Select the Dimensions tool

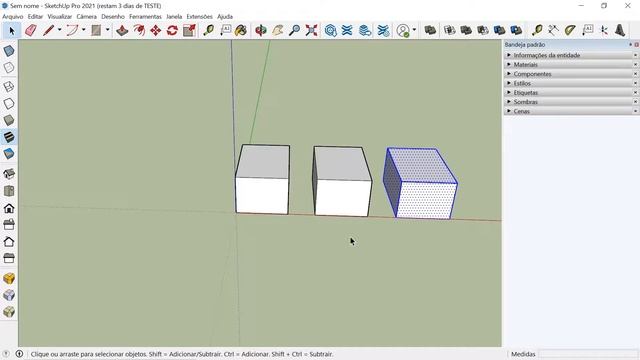[x=553, y=30]
